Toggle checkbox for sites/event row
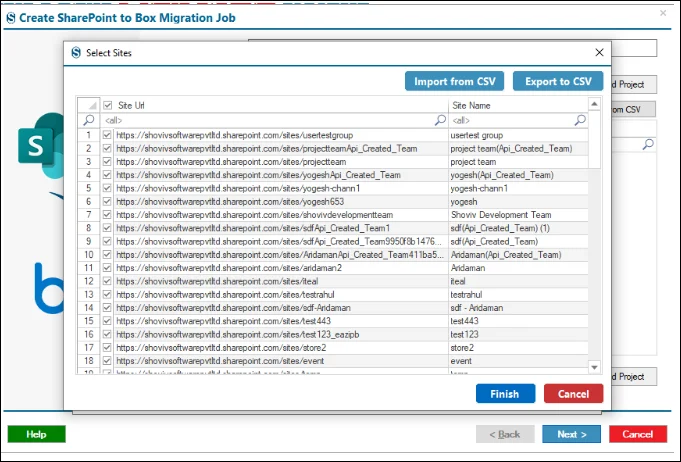 point(107,361)
